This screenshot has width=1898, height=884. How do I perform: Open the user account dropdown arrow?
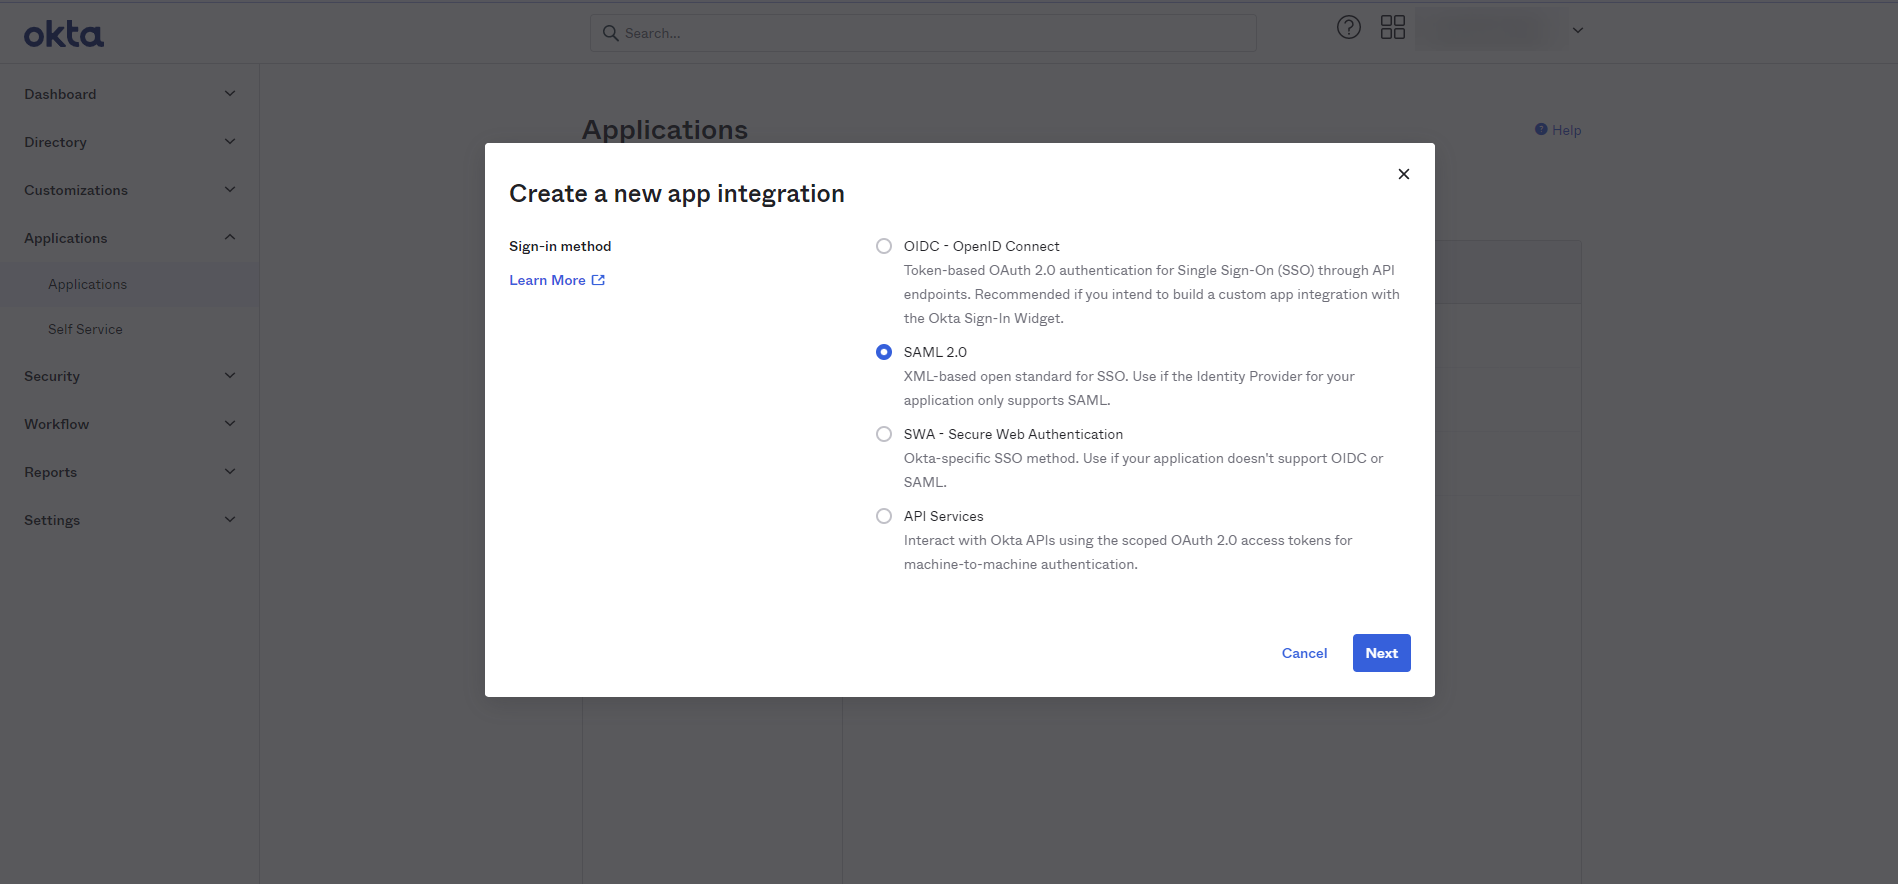click(x=1577, y=30)
